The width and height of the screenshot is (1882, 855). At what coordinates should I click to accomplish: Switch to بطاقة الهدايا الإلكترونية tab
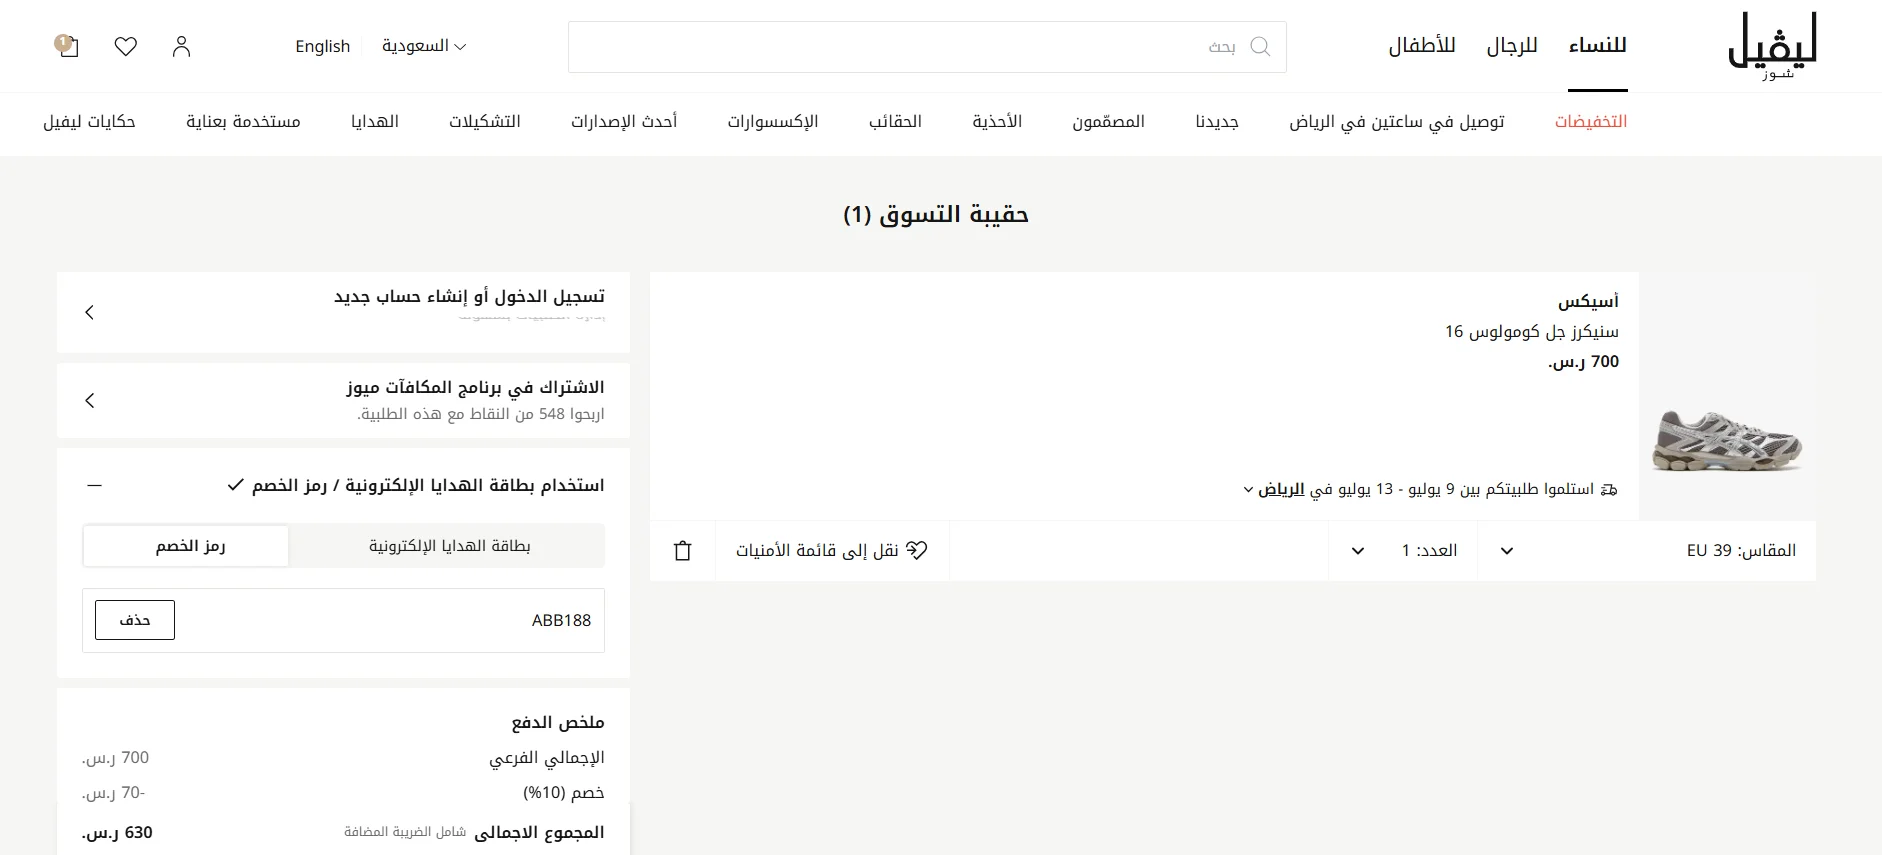449,546
